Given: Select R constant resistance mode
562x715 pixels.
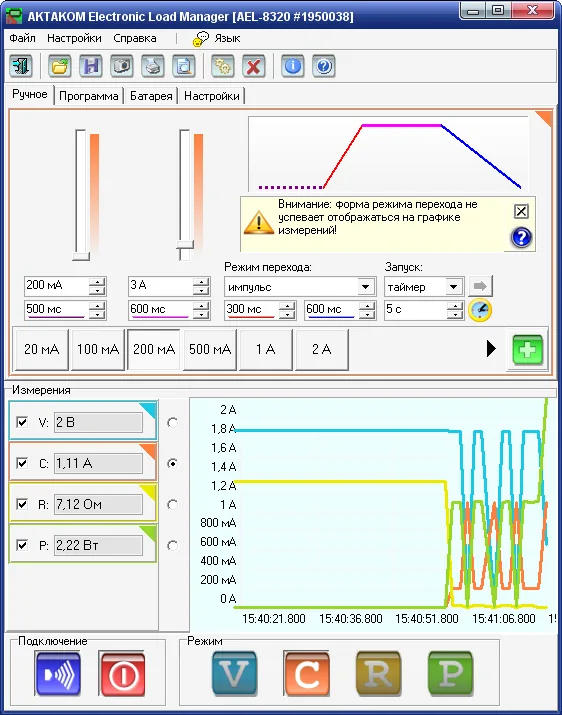Looking at the screenshot, I should 378,674.
